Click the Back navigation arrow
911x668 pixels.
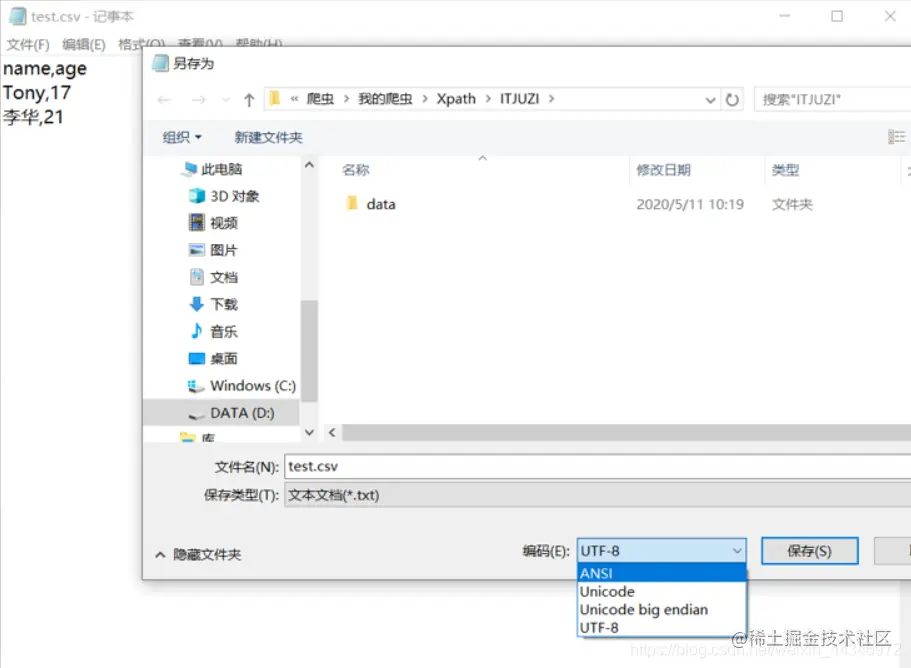[x=165, y=99]
